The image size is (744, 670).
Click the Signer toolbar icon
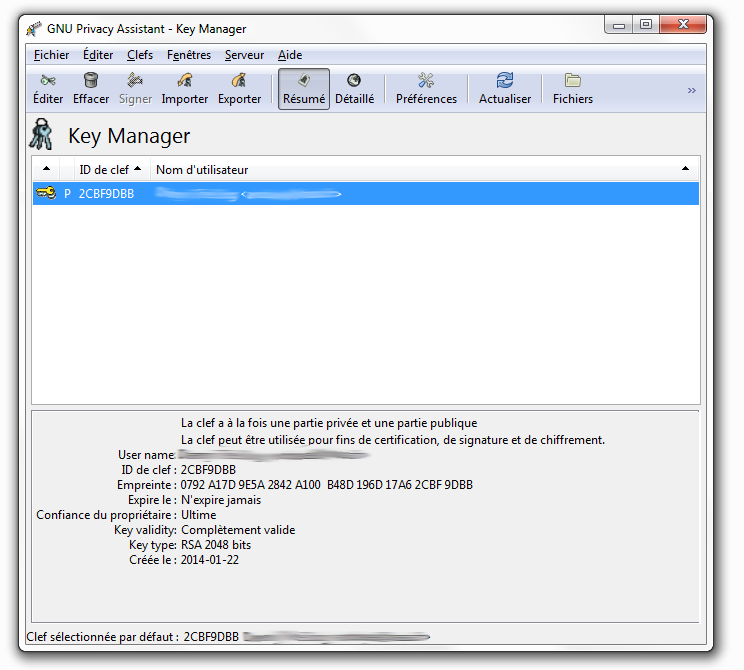pyautogui.click(x=135, y=89)
